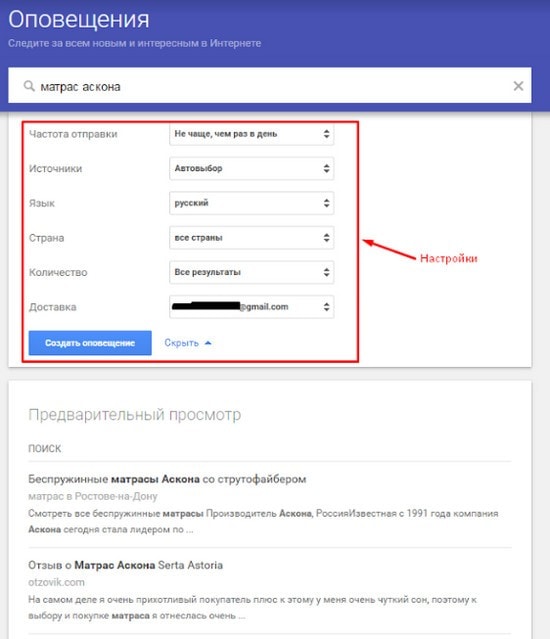Screen dimensions: 550x639
Task: Open result 'Отзыв о Матрас Аскона Serta Astoria'
Action: coord(125,565)
